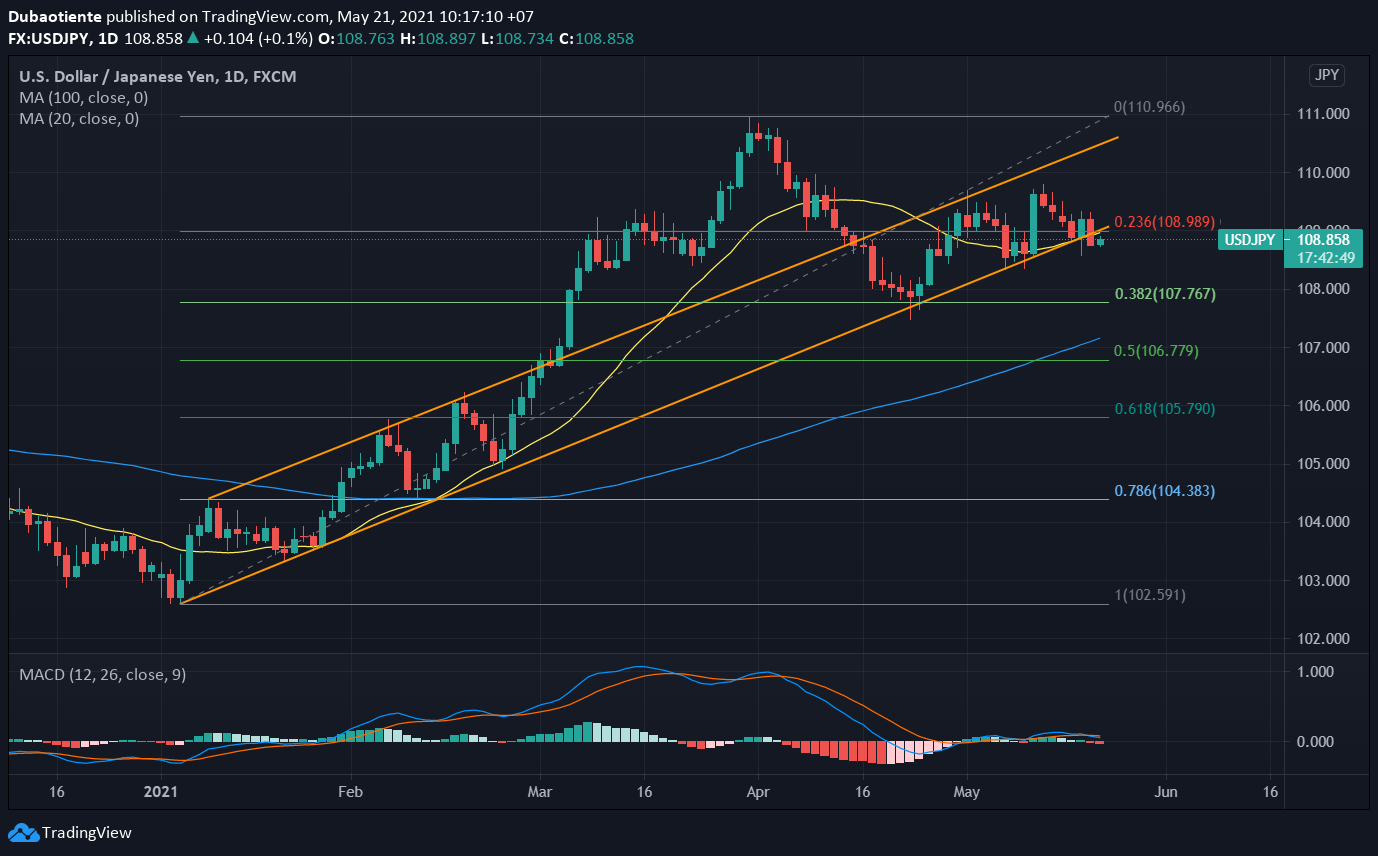Click the 2021 time axis label

(x=161, y=790)
